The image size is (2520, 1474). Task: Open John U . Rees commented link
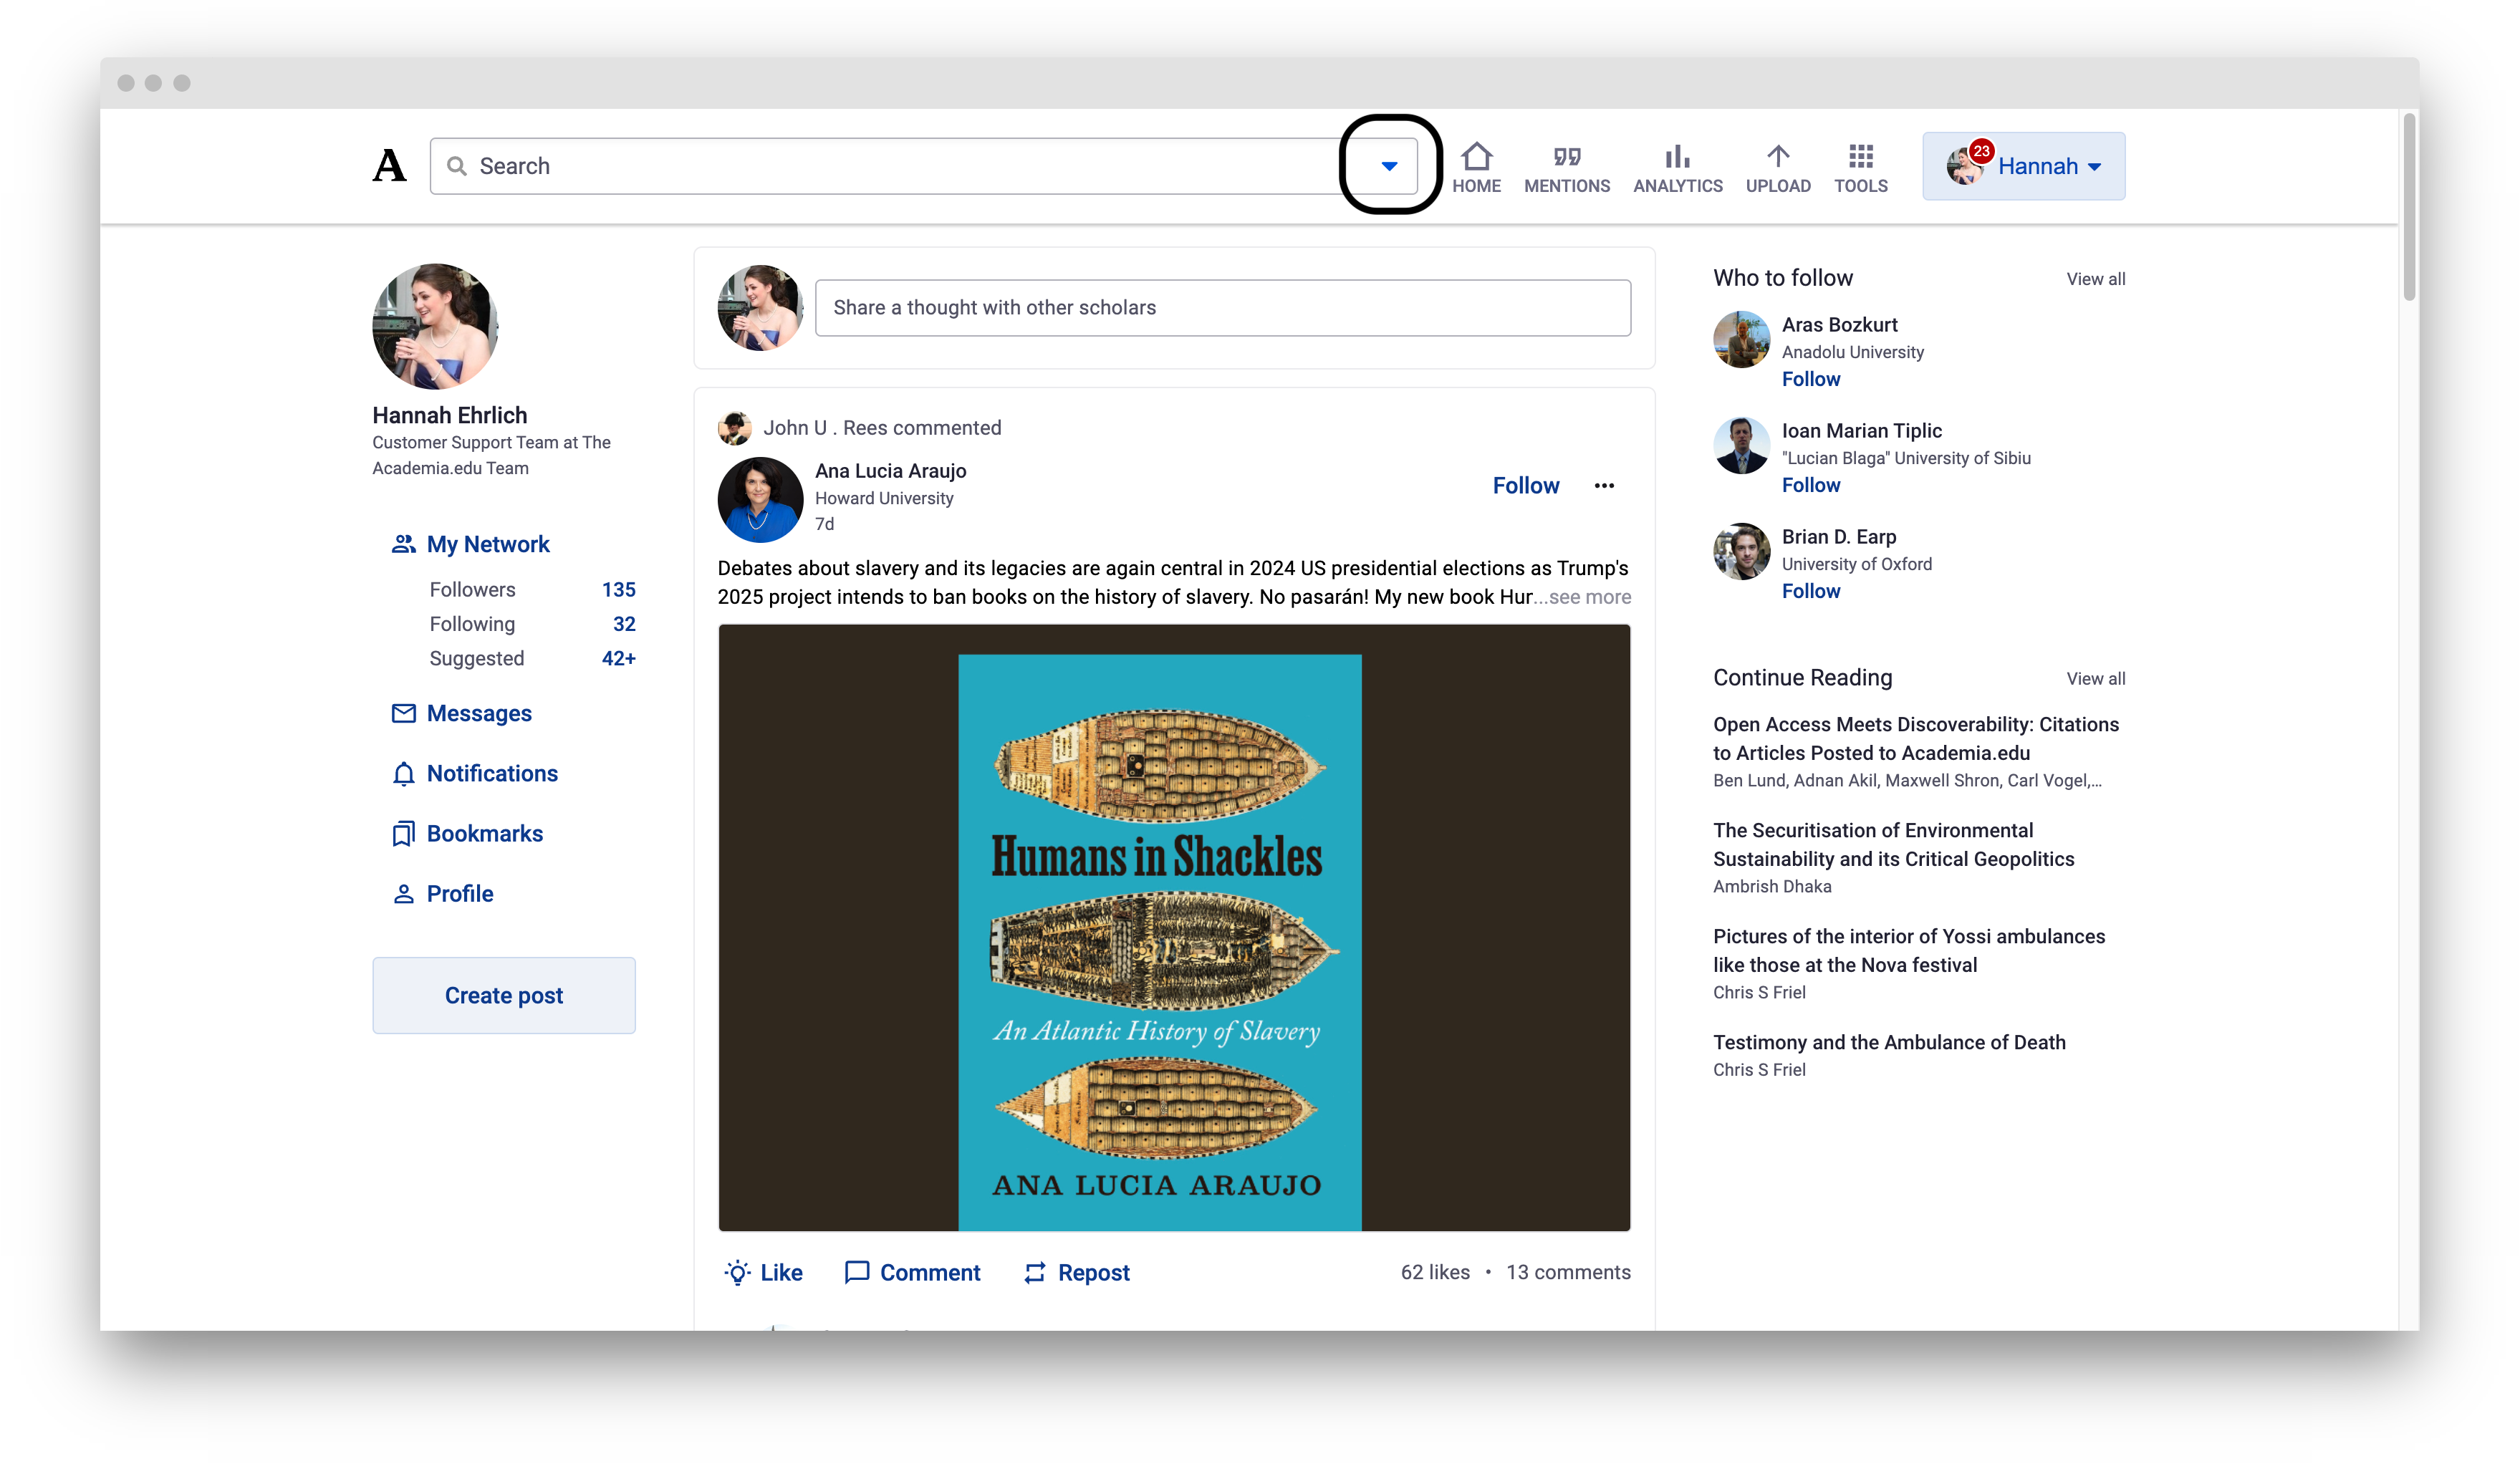(882, 428)
